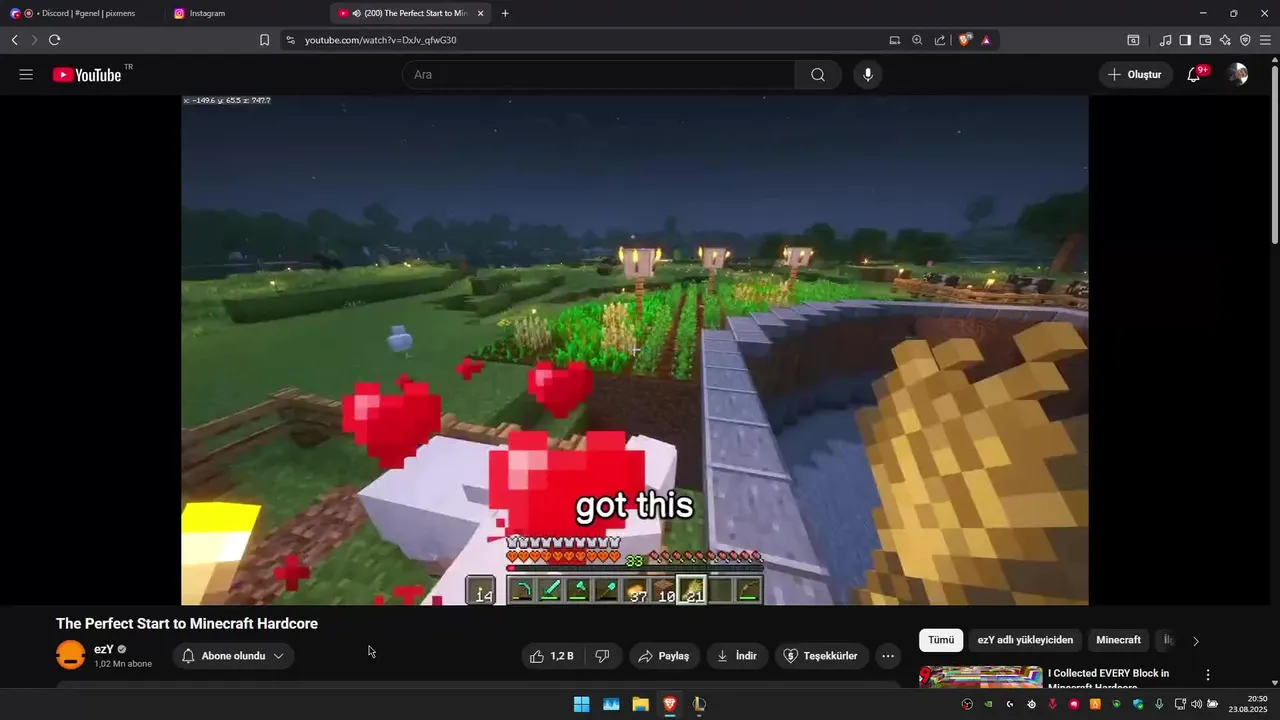This screenshot has width=1280, height=720.
Task: Click the Oluştur create button
Action: (x=1135, y=75)
